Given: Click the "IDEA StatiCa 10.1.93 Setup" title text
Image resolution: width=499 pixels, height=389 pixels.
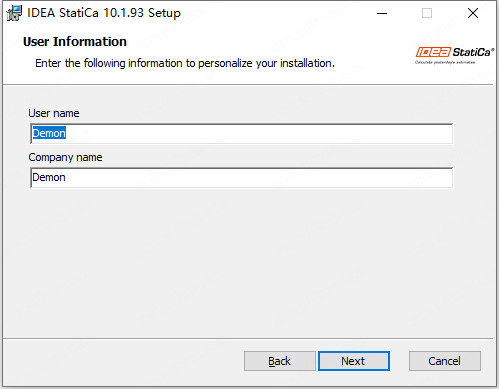Looking at the screenshot, I should 104,13.
